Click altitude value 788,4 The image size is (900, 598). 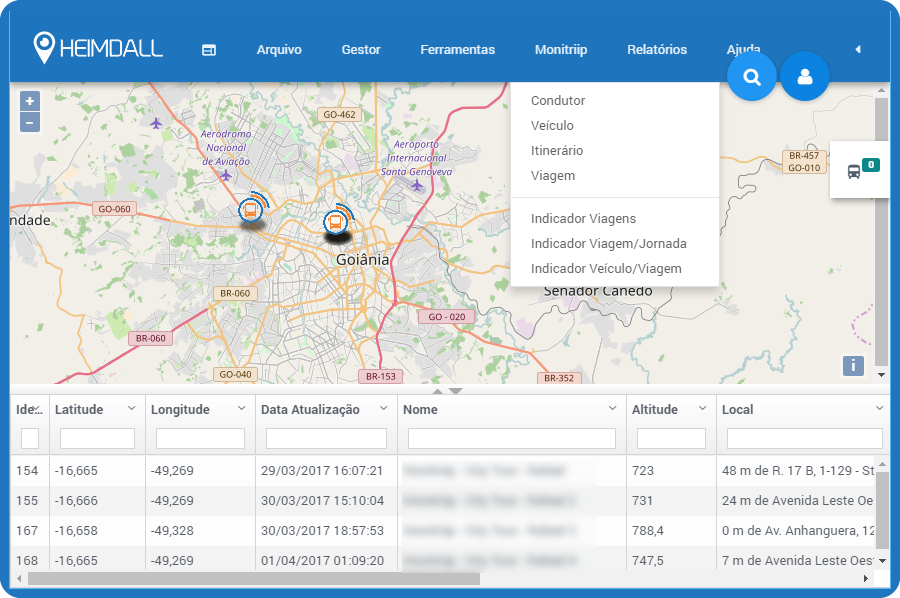click(647, 531)
